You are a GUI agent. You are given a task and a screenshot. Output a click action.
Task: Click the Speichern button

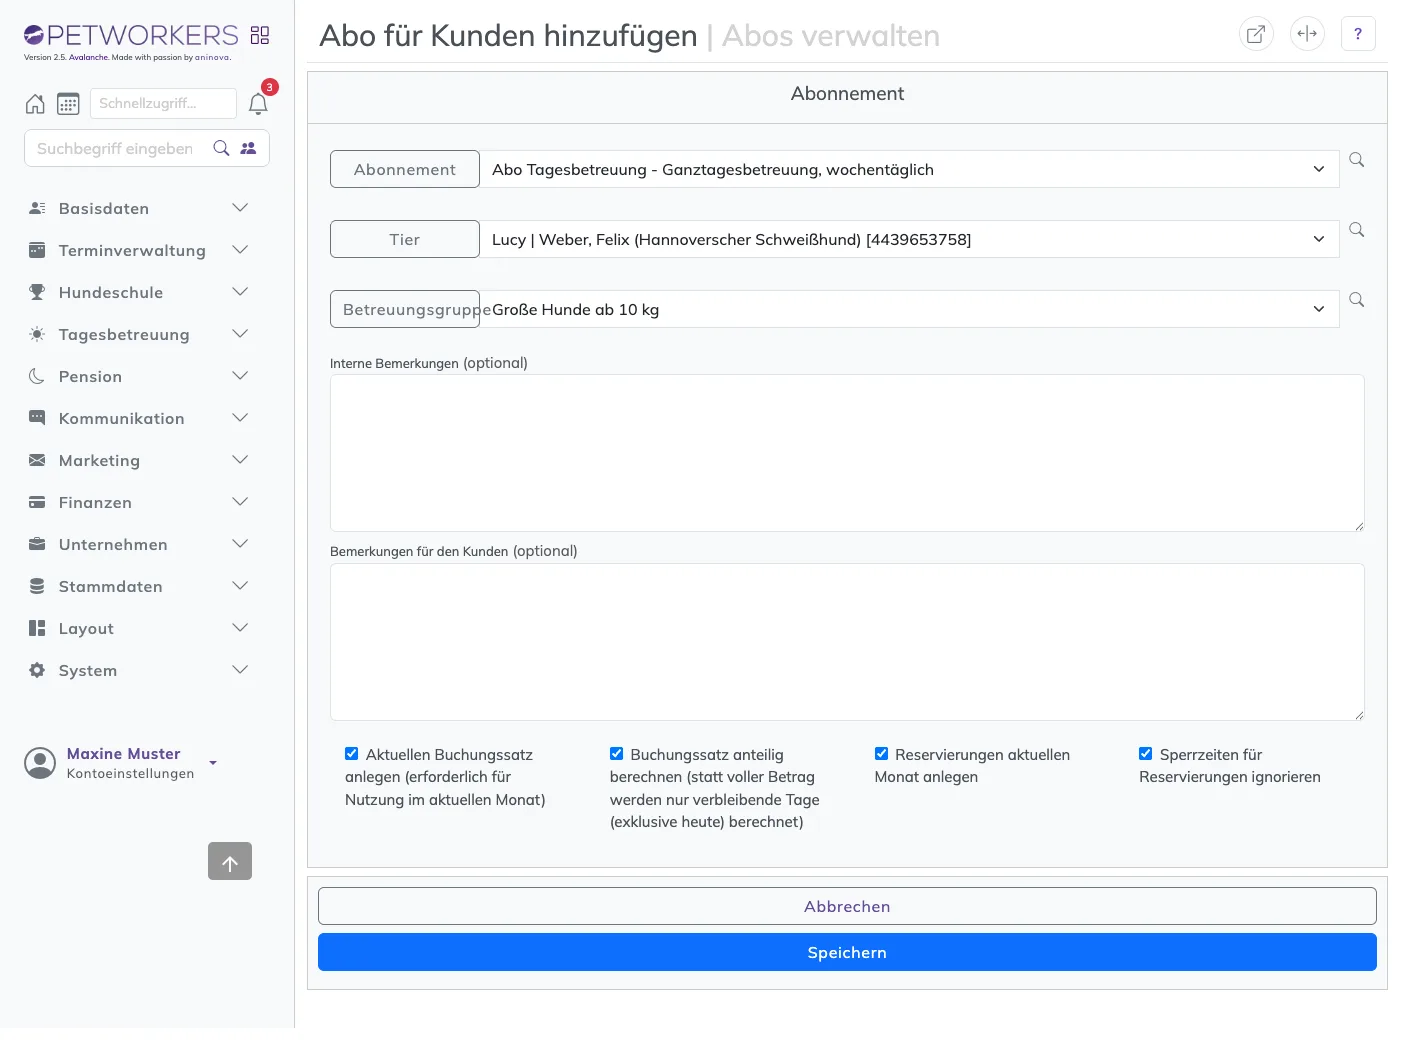click(847, 952)
